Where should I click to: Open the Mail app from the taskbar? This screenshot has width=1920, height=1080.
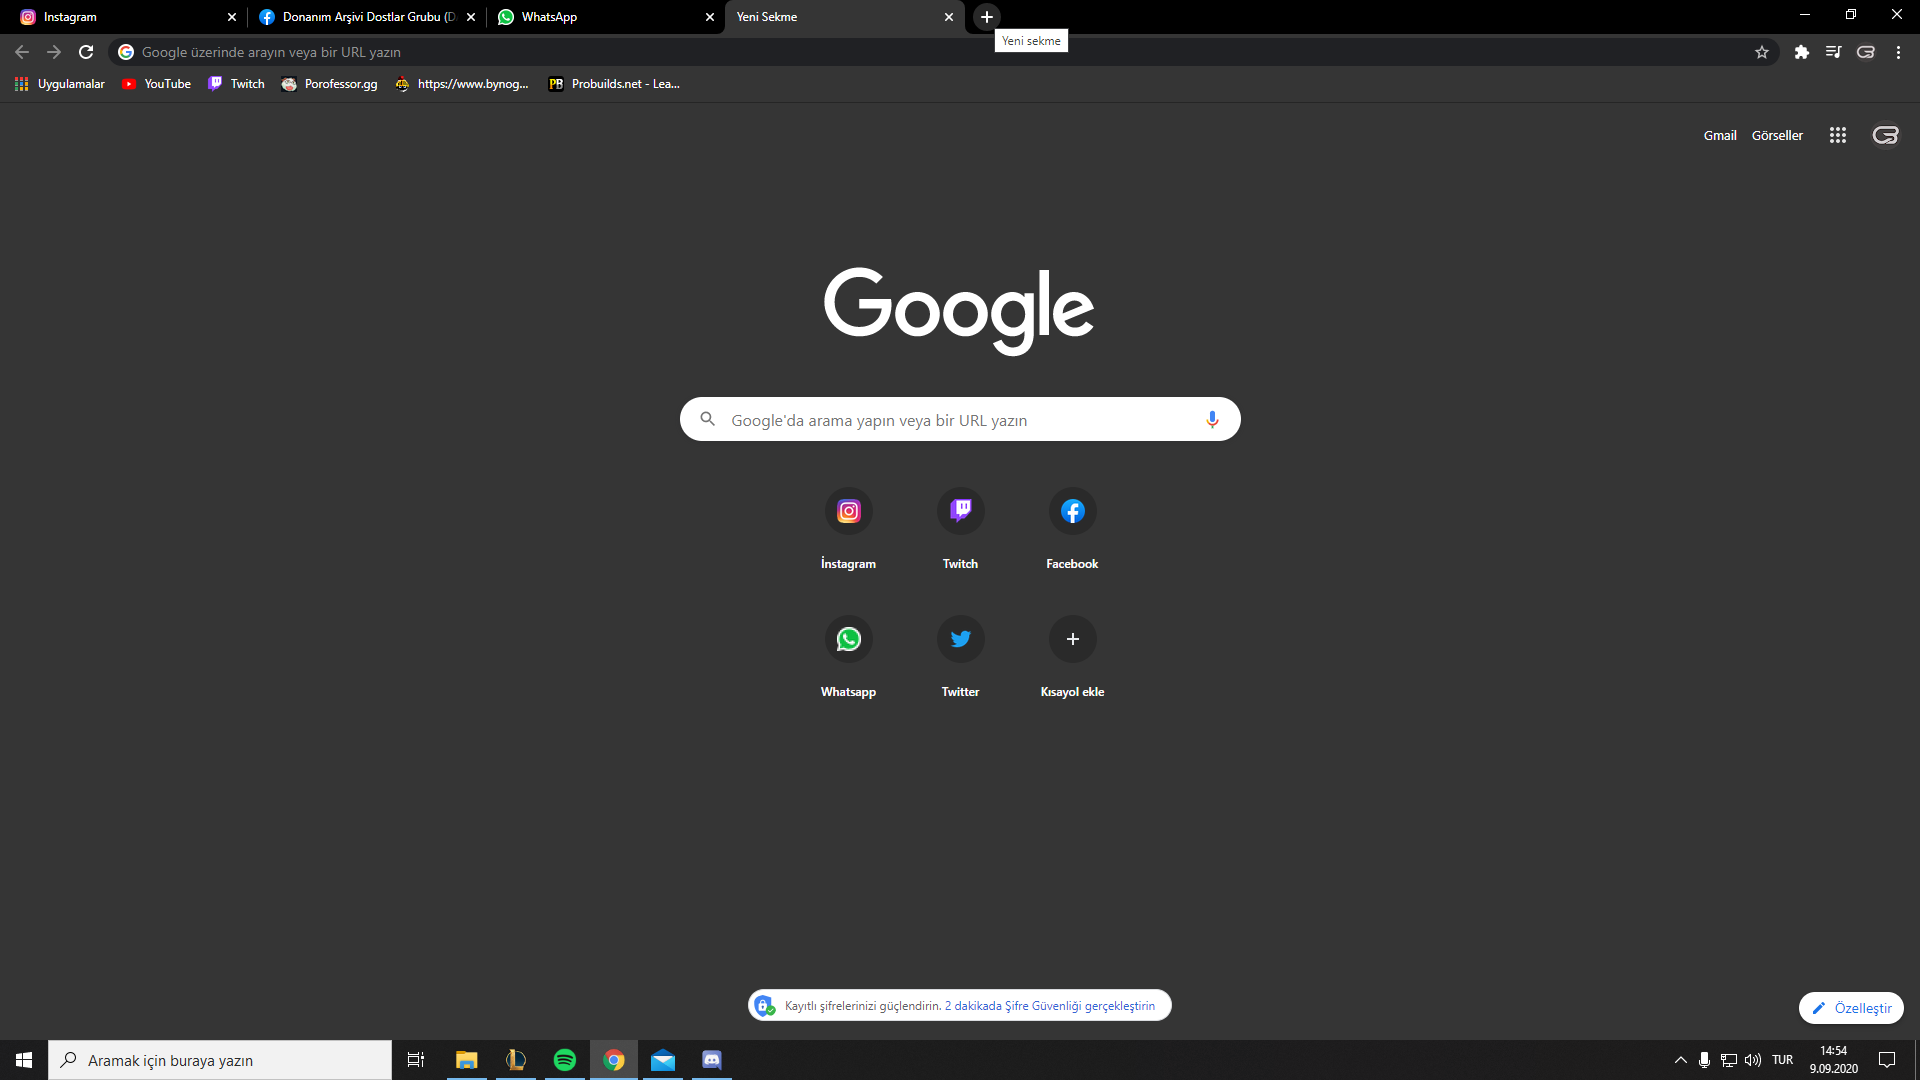coord(663,1060)
